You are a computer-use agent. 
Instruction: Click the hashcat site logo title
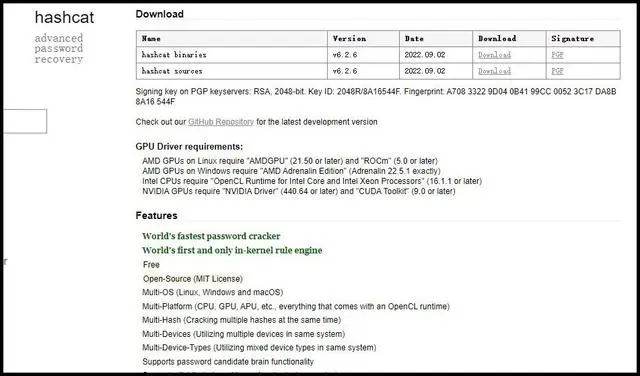(64, 17)
